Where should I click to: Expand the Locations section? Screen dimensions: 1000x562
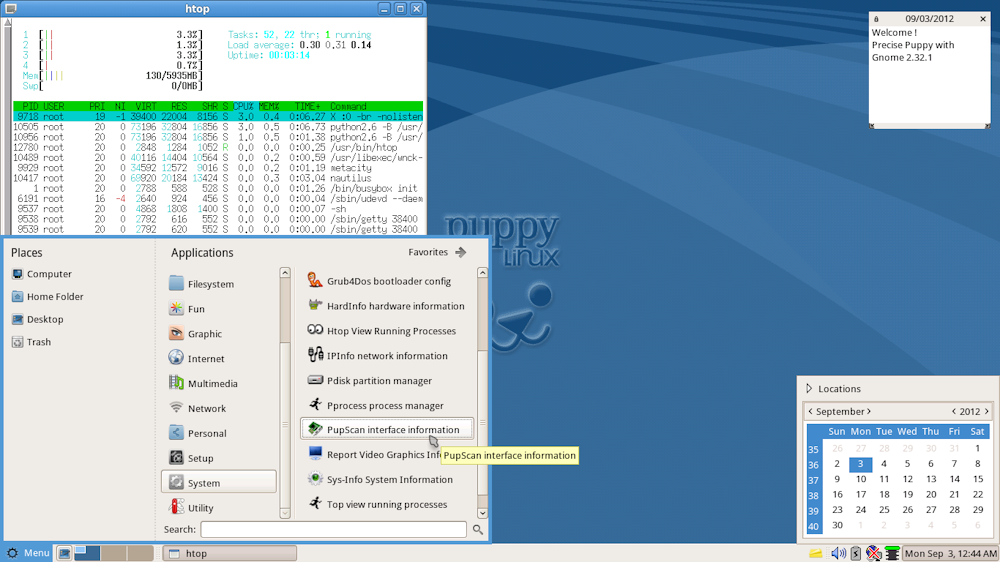[834, 388]
